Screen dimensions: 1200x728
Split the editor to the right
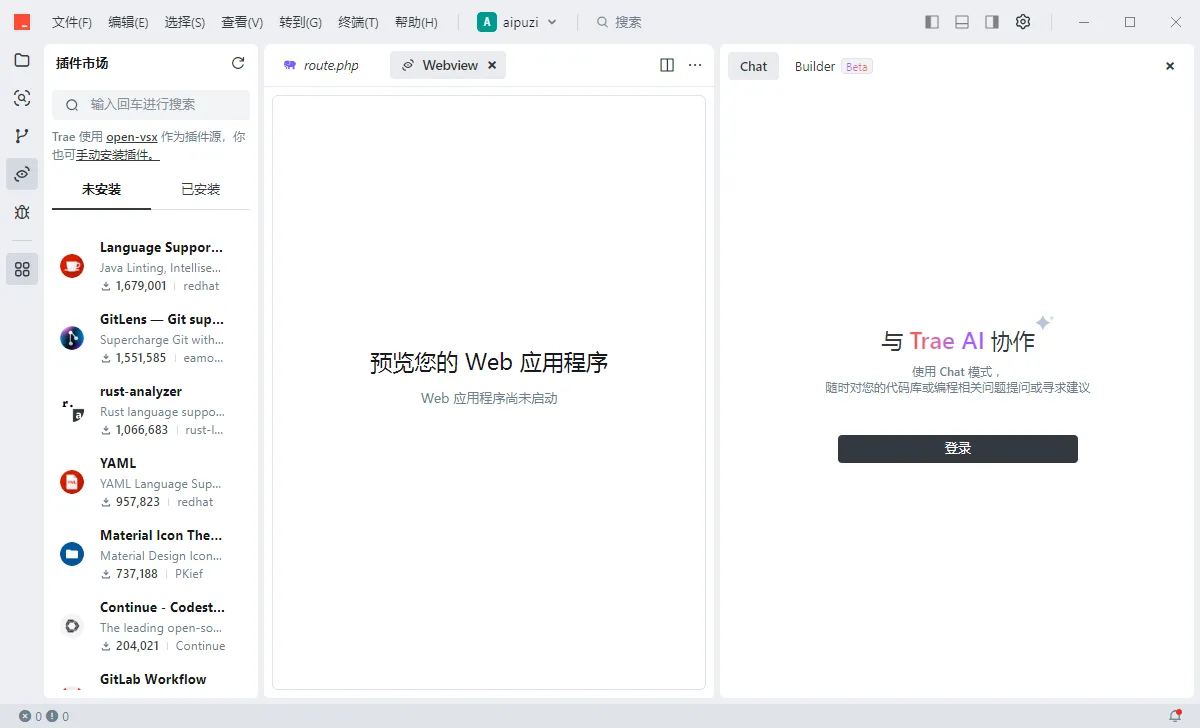[667, 65]
